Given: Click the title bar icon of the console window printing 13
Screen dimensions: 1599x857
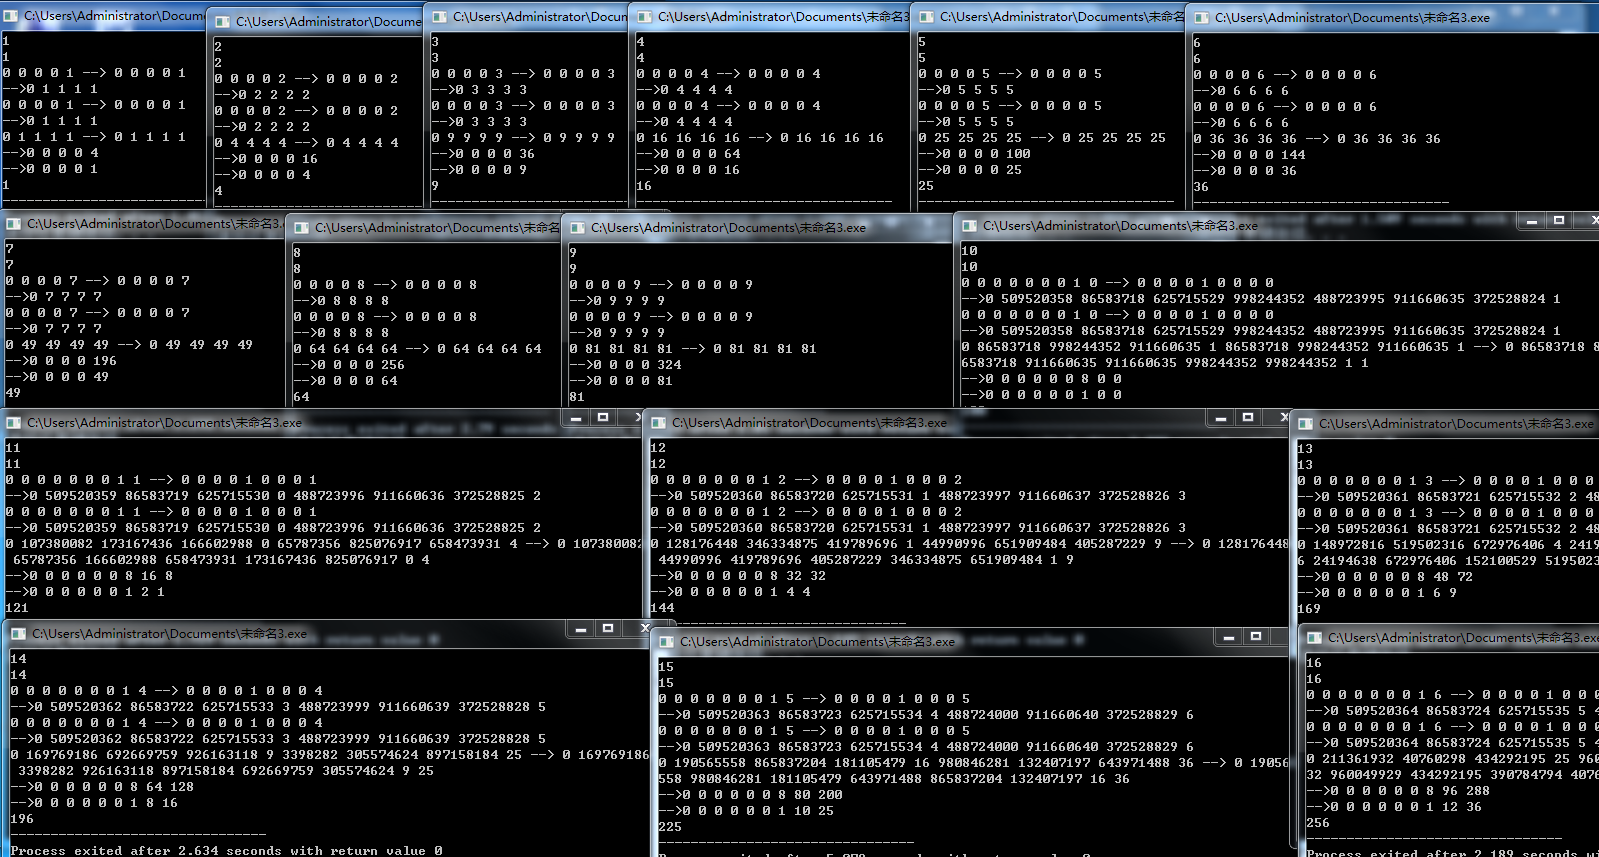Looking at the screenshot, I should pyautogui.click(x=1306, y=424).
